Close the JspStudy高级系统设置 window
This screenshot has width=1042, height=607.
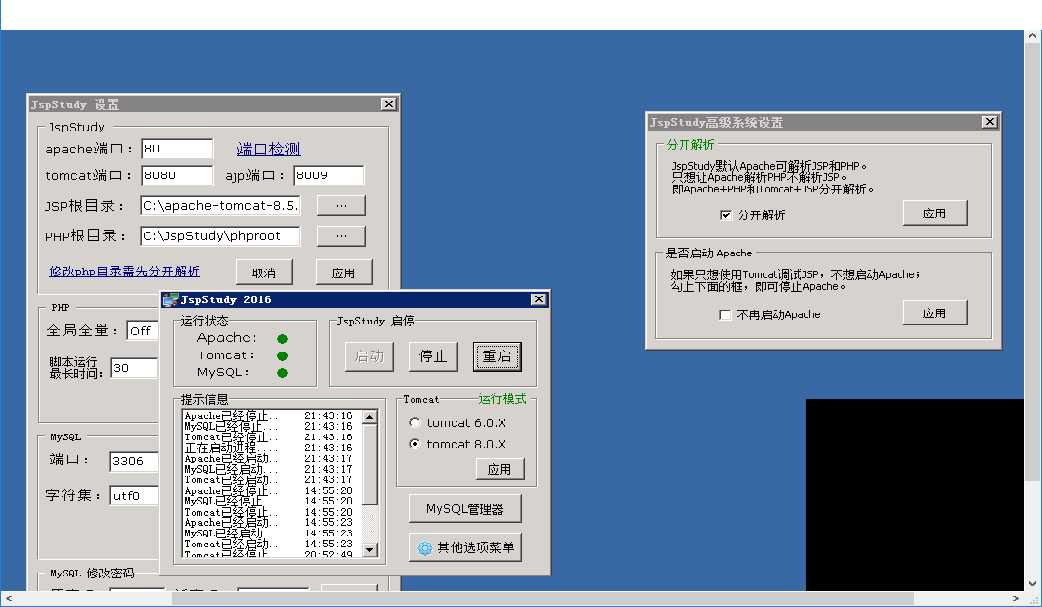click(x=990, y=122)
